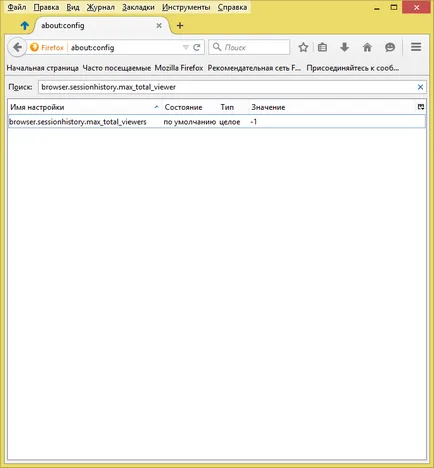Image resolution: width=434 pixels, height=468 pixels.
Task: Click the Firefox identity icon in the address bar
Action: pyautogui.click(x=34, y=47)
